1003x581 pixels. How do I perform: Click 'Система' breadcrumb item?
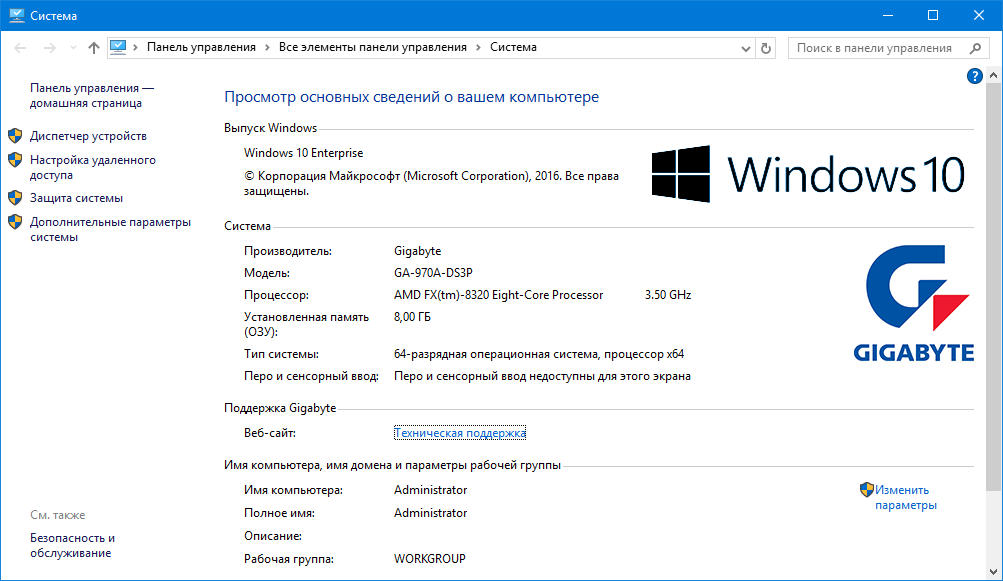pyautogui.click(x=513, y=47)
